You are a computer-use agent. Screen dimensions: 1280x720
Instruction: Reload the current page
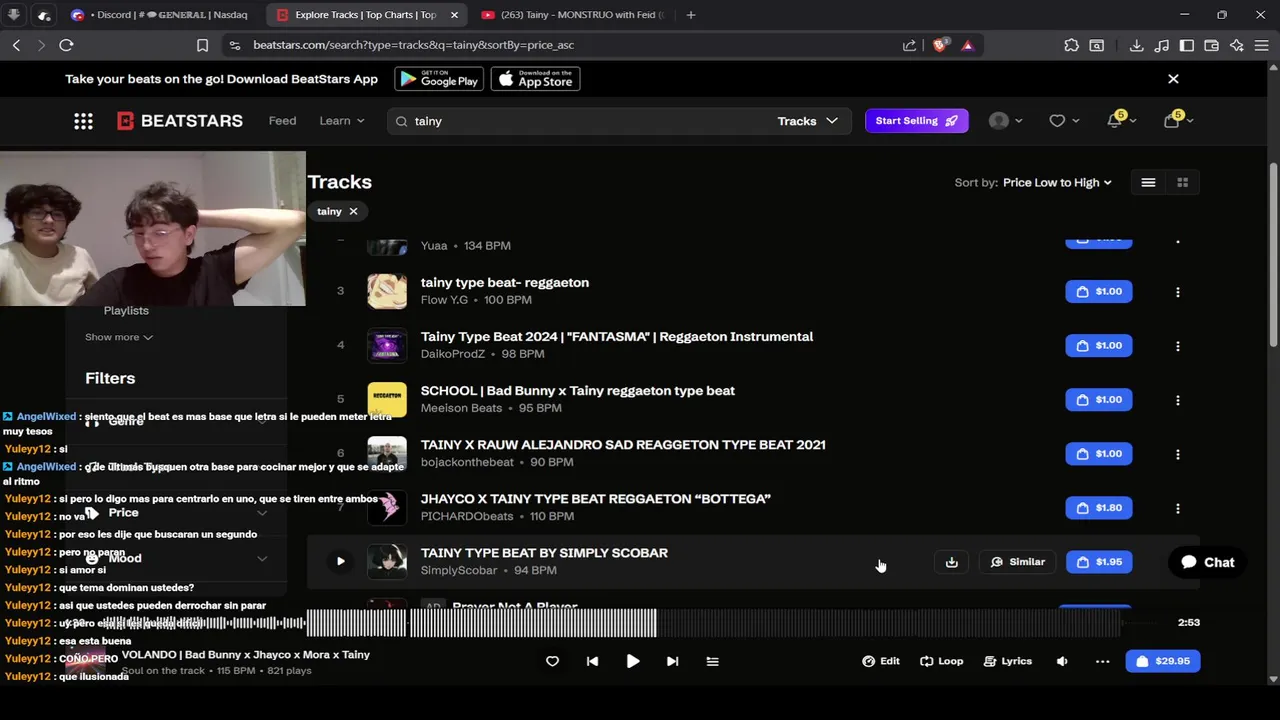[x=66, y=45]
